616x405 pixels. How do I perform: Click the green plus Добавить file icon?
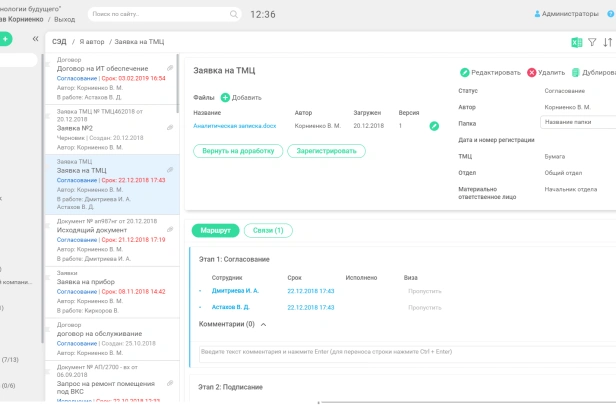point(225,97)
